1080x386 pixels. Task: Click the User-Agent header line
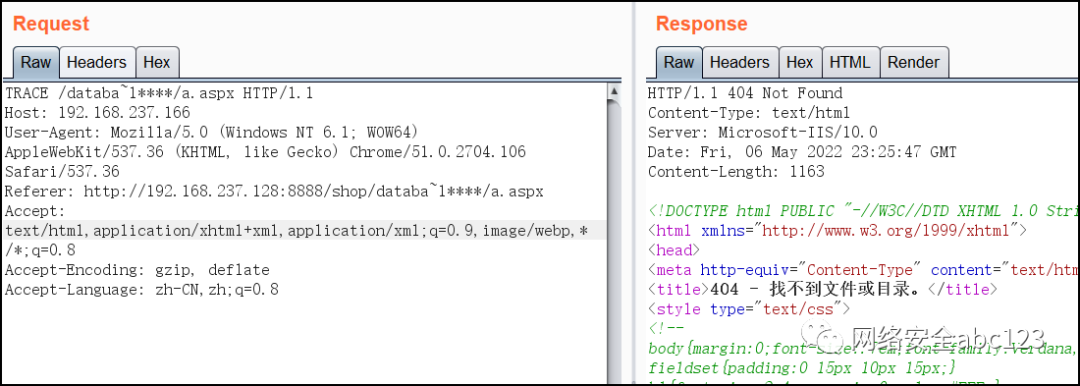tap(211, 132)
